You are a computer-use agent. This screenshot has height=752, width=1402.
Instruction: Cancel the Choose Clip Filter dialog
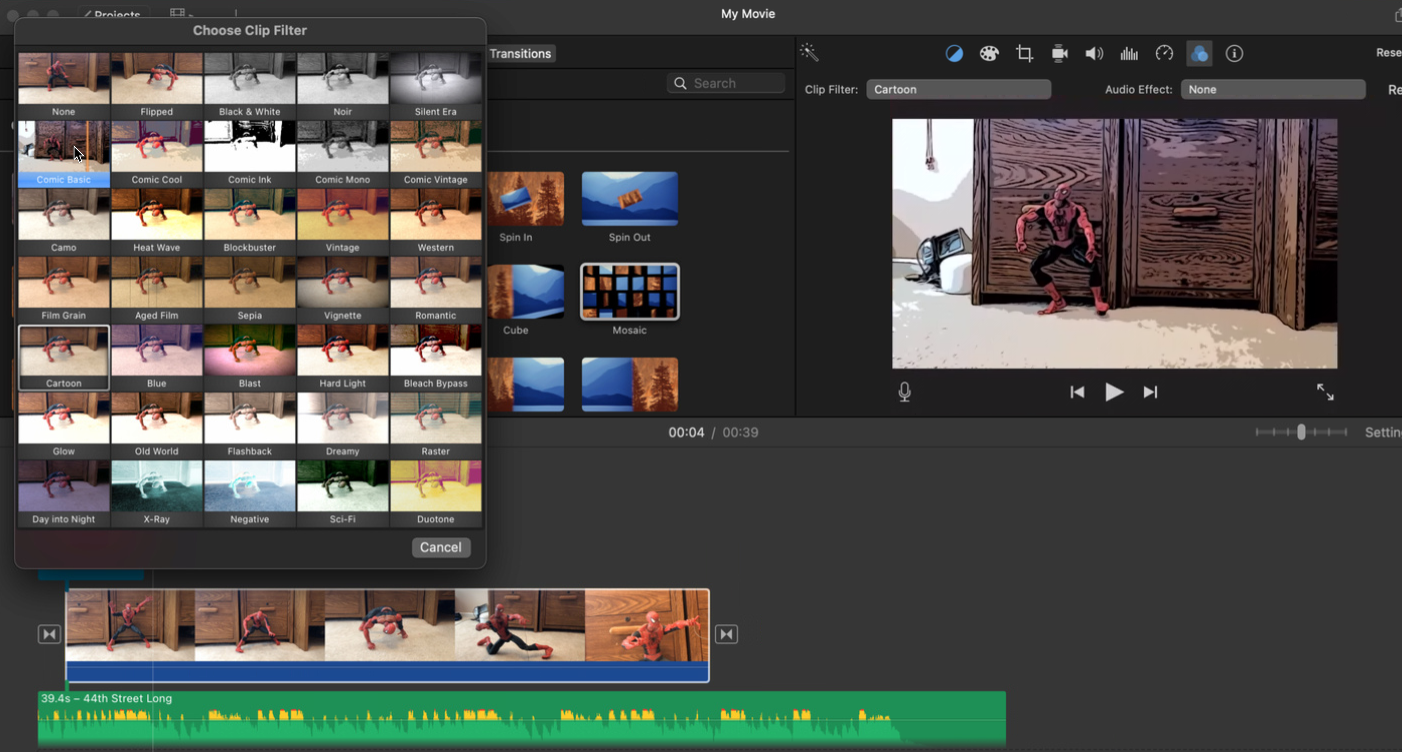pyautogui.click(x=441, y=547)
